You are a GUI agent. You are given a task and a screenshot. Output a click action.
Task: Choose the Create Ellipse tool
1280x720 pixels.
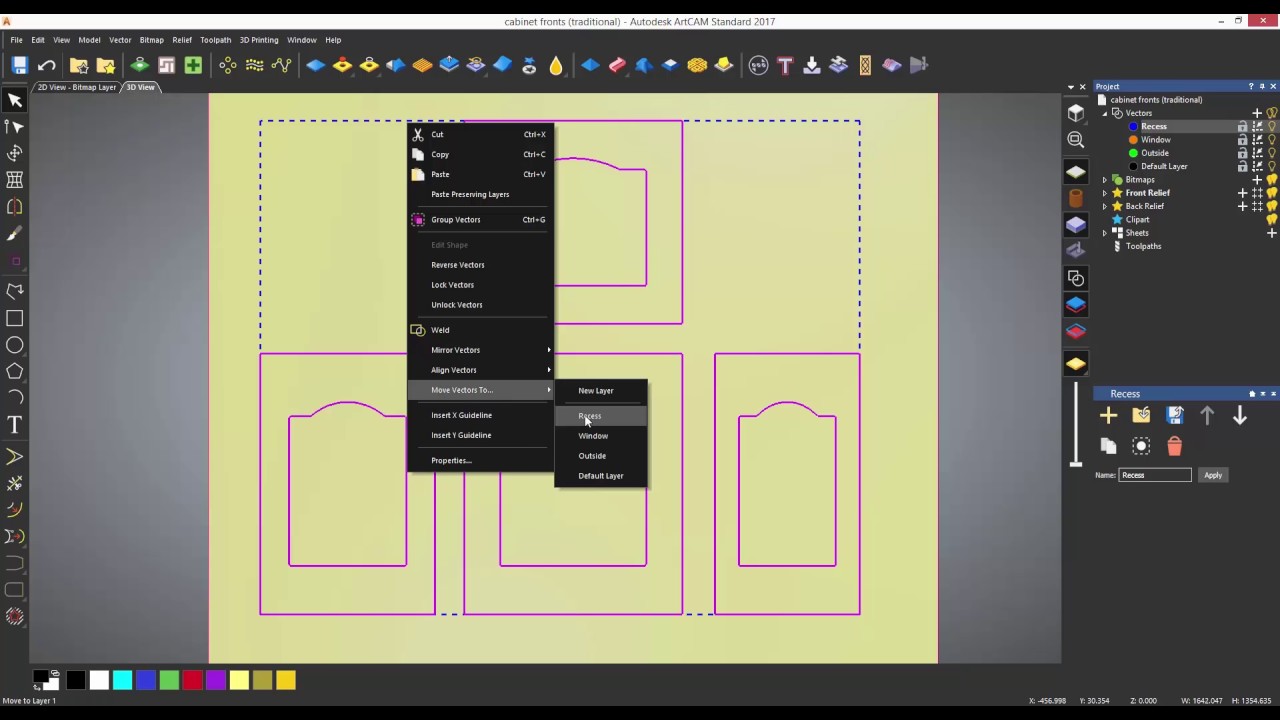click(x=15, y=345)
